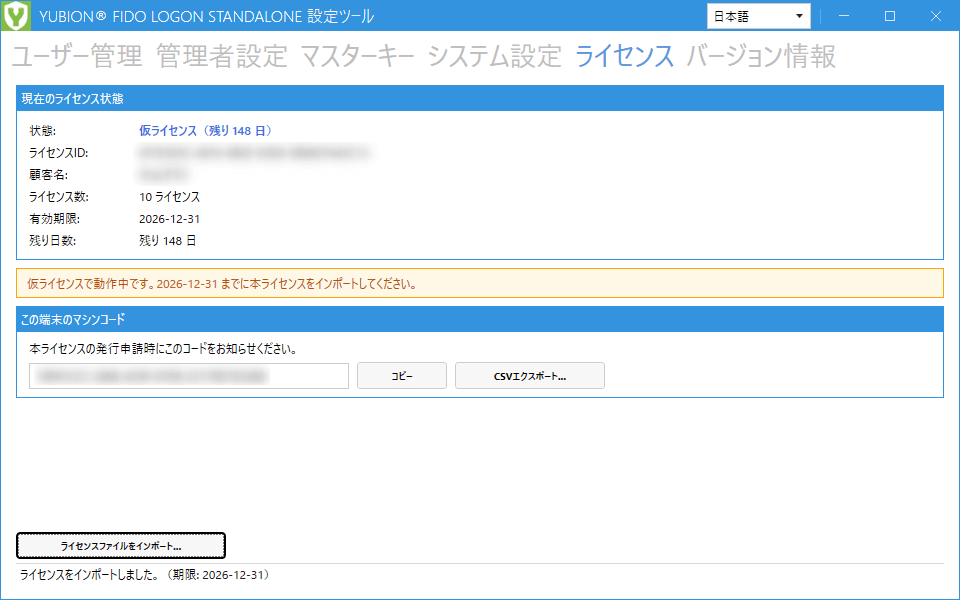The width and height of the screenshot is (960, 600).
Task: Go to the システム設定 tab
Action: coord(495,56)
